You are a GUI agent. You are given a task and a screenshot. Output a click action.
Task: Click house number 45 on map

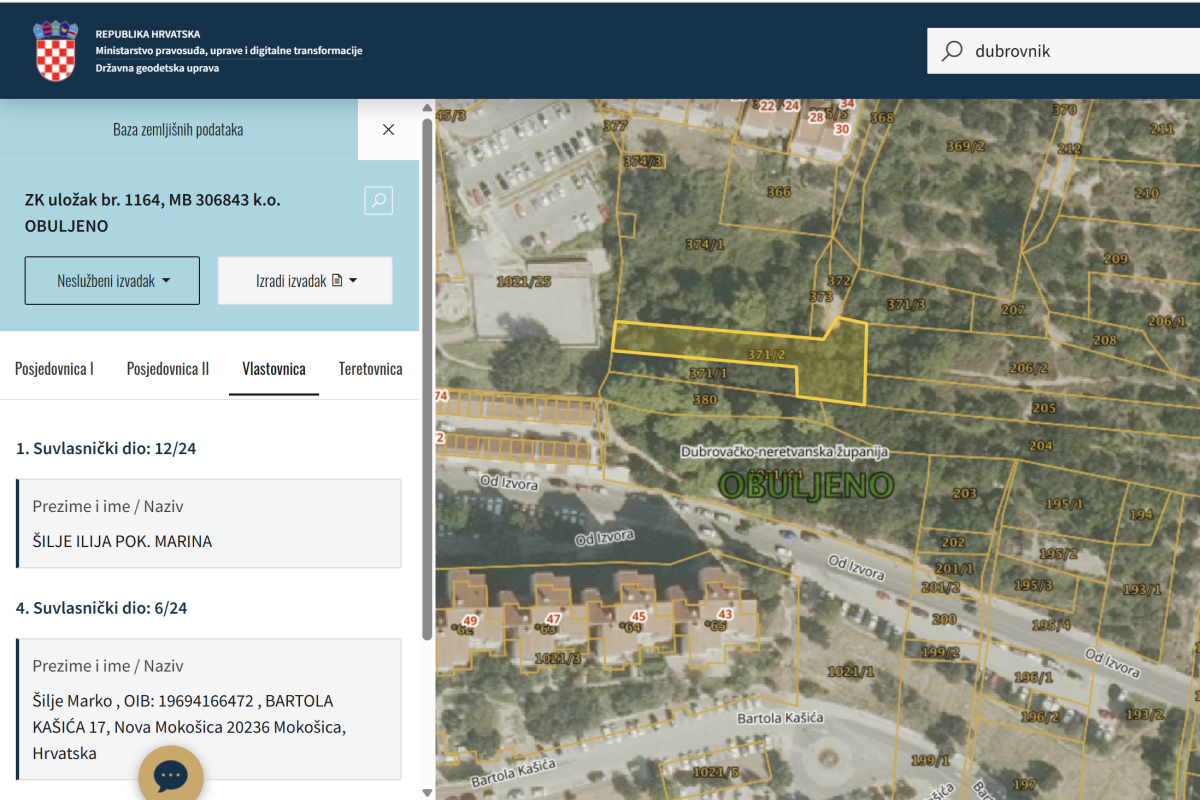pyautogui.click(x=638, y=616)
